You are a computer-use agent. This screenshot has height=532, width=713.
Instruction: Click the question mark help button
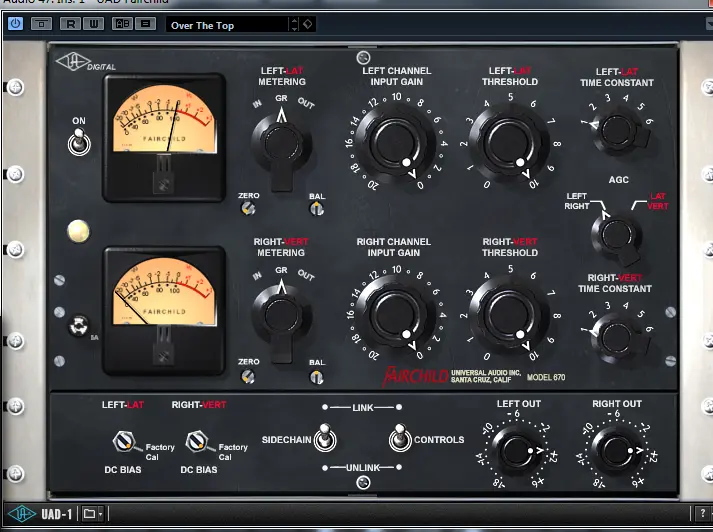tap(703, 514)
